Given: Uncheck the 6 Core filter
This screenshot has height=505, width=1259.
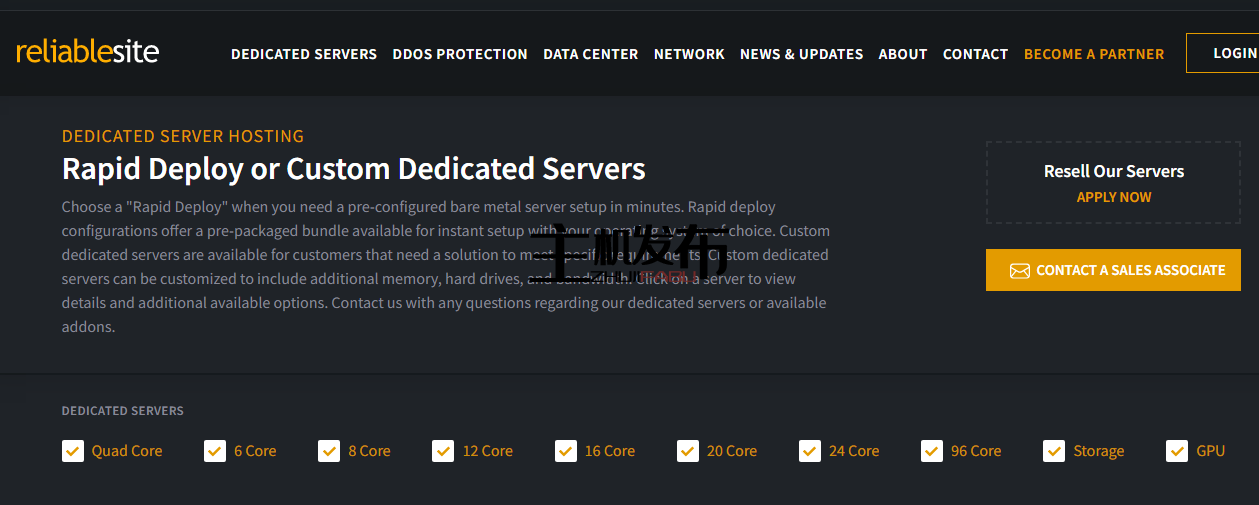Looking at the screenshot, I should [215, 451].
